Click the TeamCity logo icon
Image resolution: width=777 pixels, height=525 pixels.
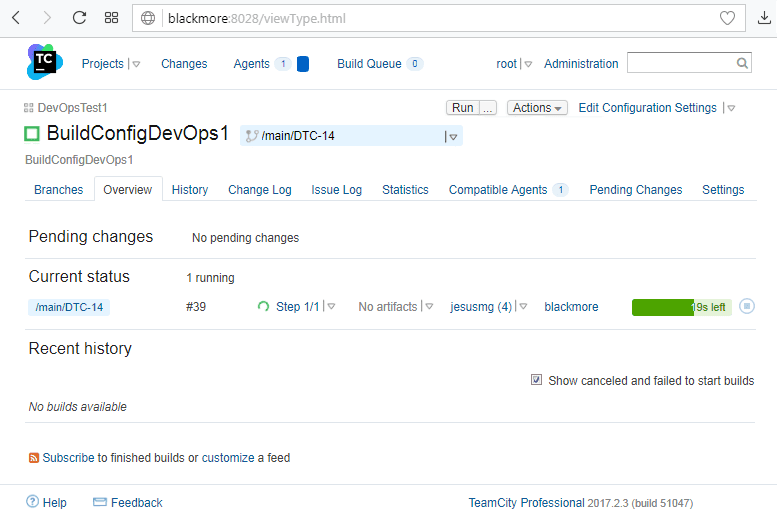point(45,62)
